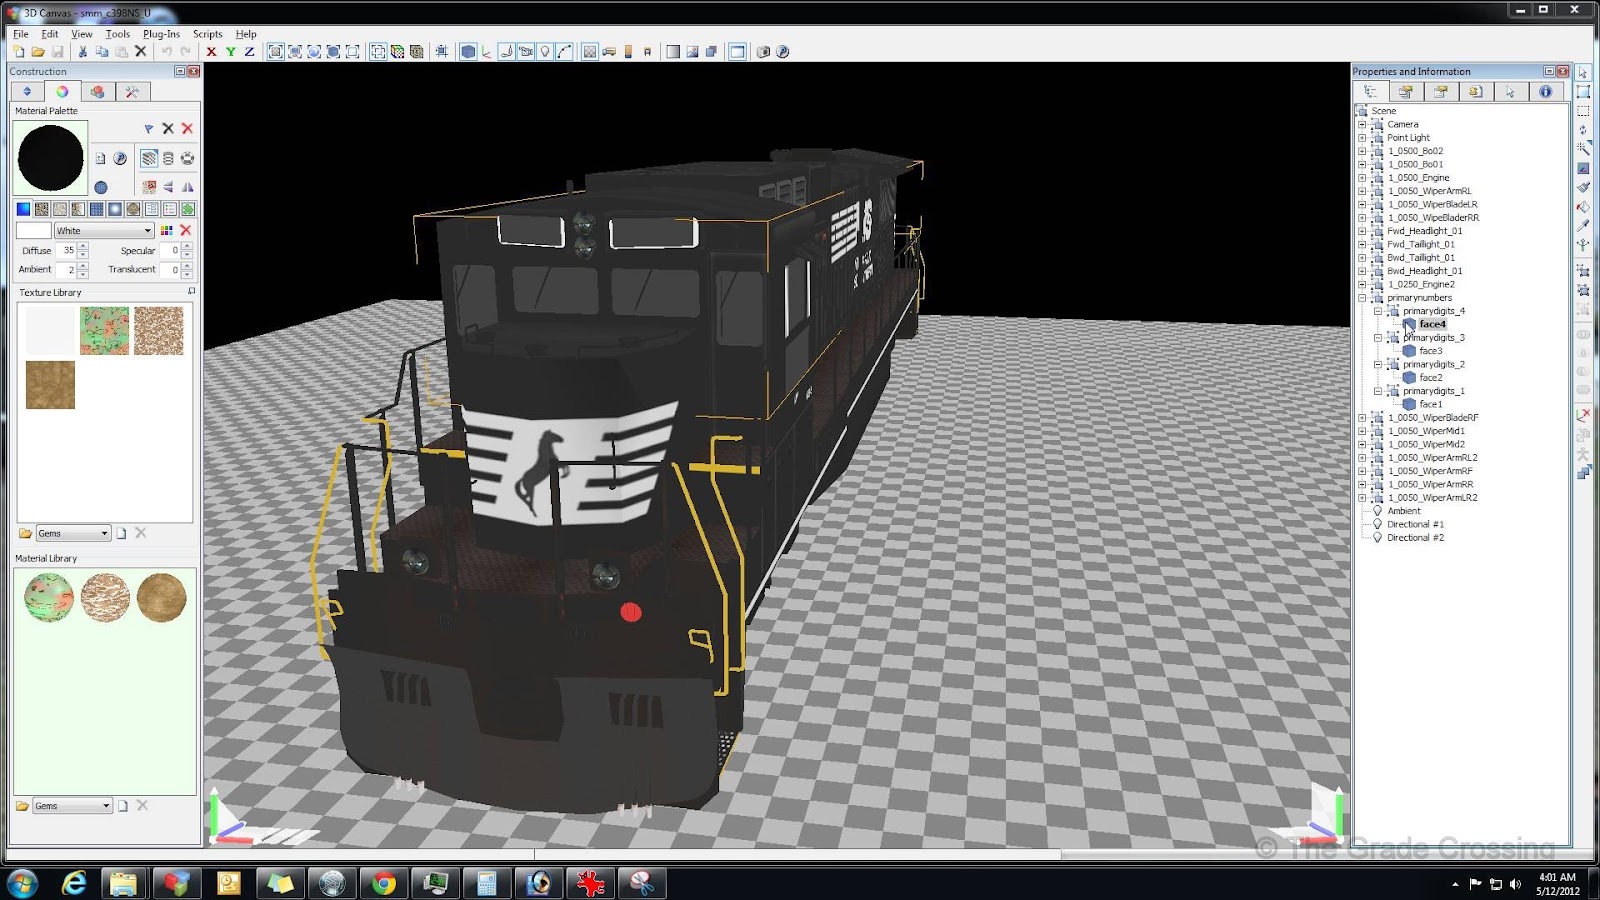Expand the Fwd_Headlight_01 tree node
This screenshot has height=900, width=1600.
[1361, 231]
